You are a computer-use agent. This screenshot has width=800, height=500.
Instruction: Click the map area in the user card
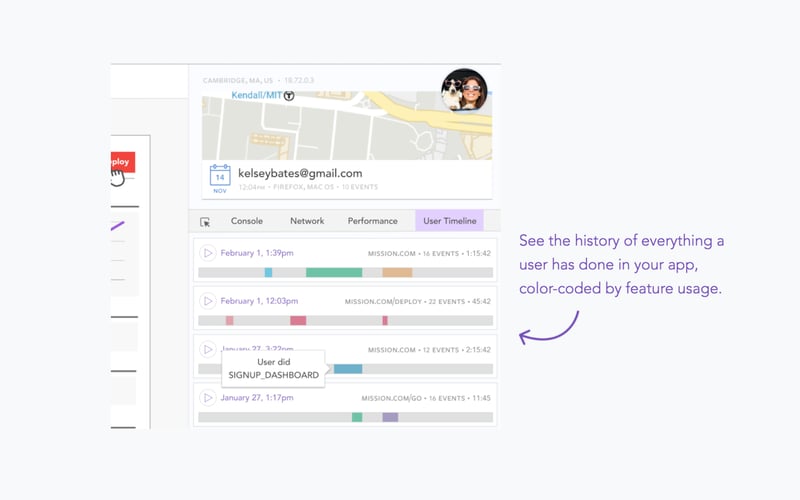(x=347, y=126)
